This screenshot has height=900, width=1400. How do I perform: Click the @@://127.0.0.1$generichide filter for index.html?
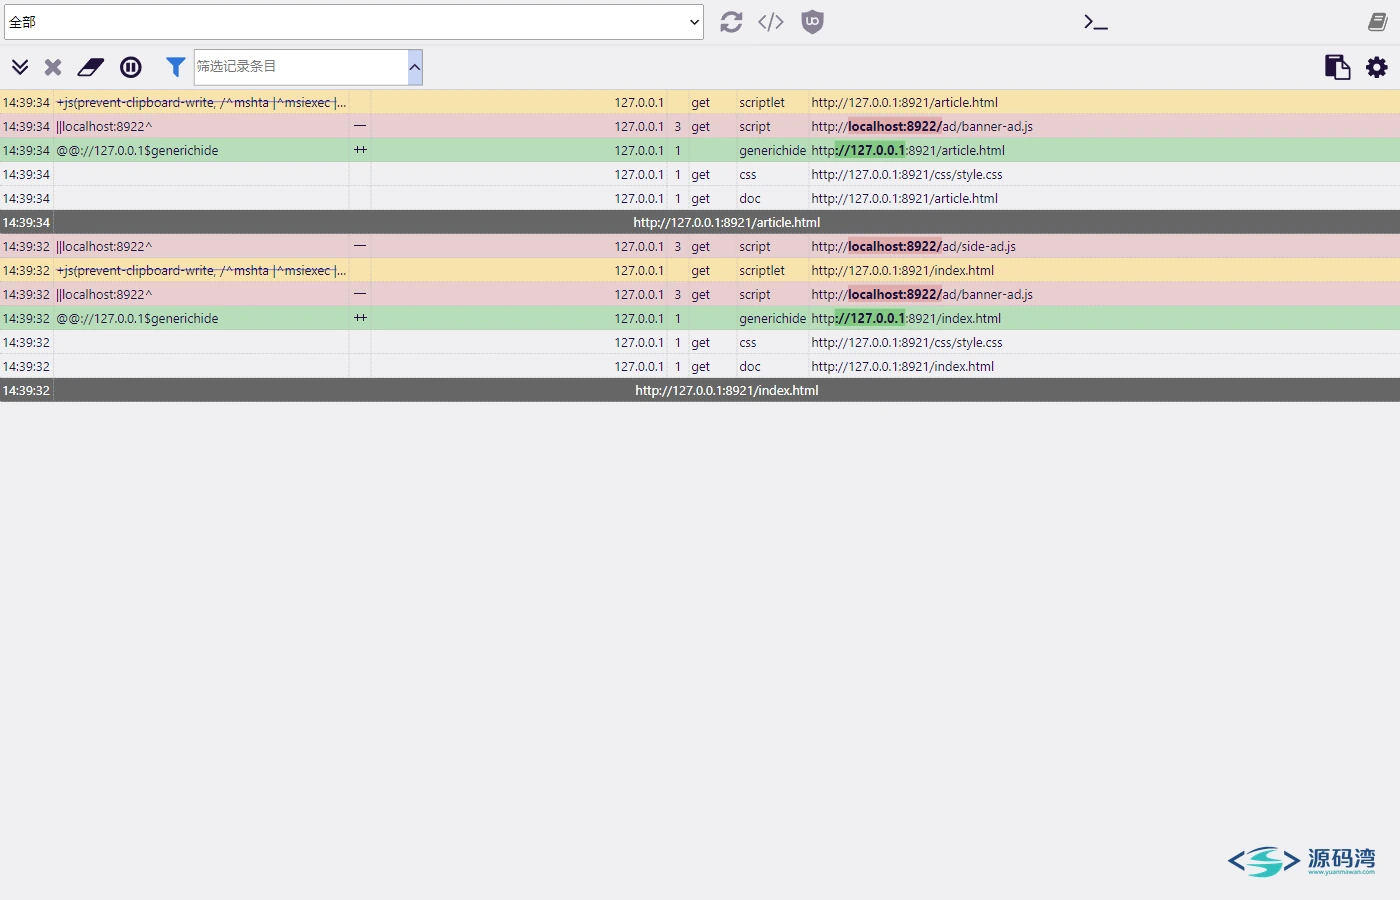coord(137,318)
